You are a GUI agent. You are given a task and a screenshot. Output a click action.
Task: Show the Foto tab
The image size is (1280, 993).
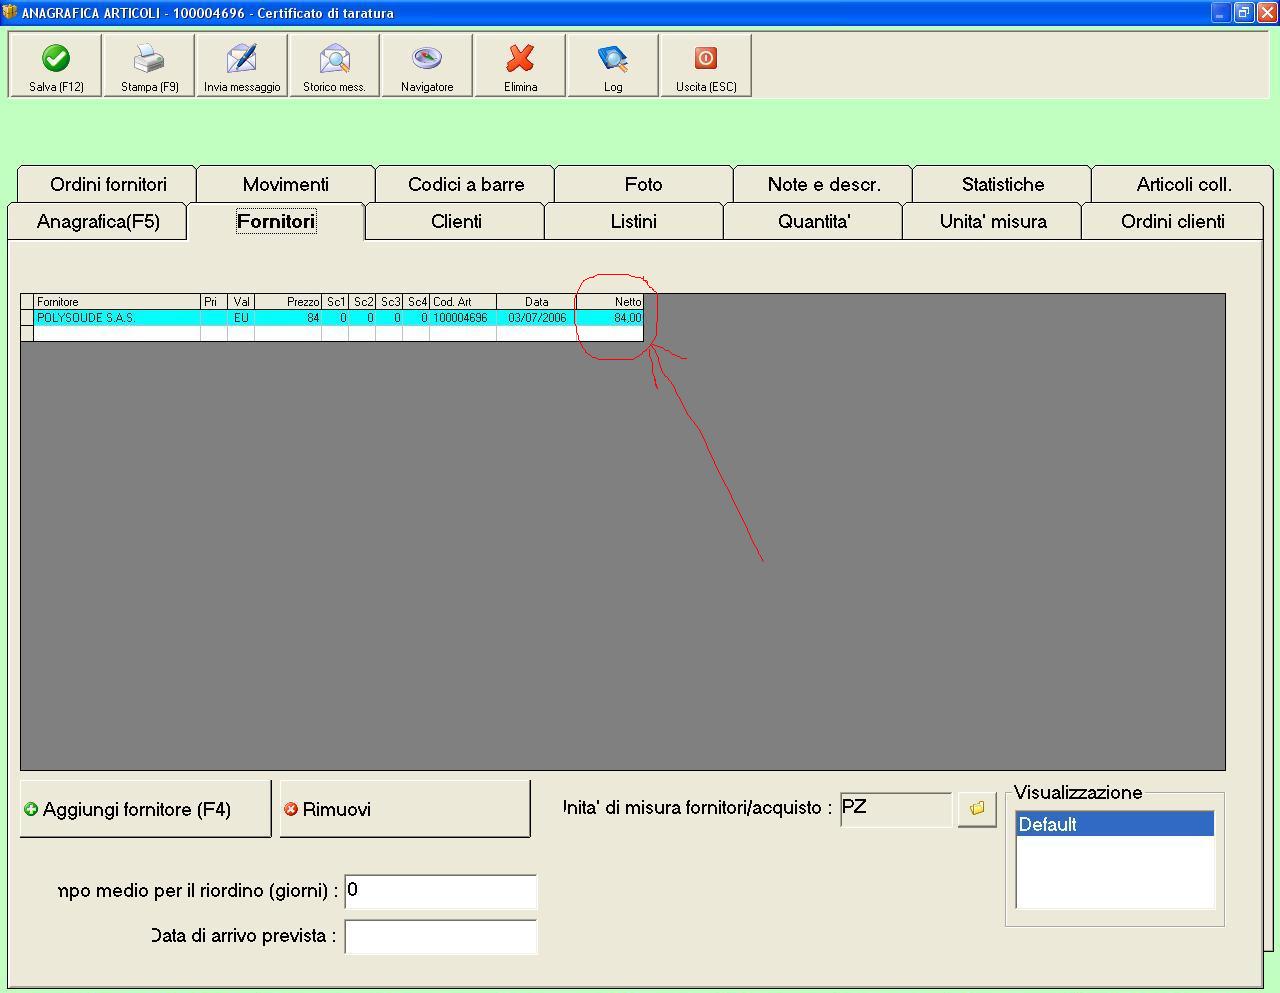[644, 184]
